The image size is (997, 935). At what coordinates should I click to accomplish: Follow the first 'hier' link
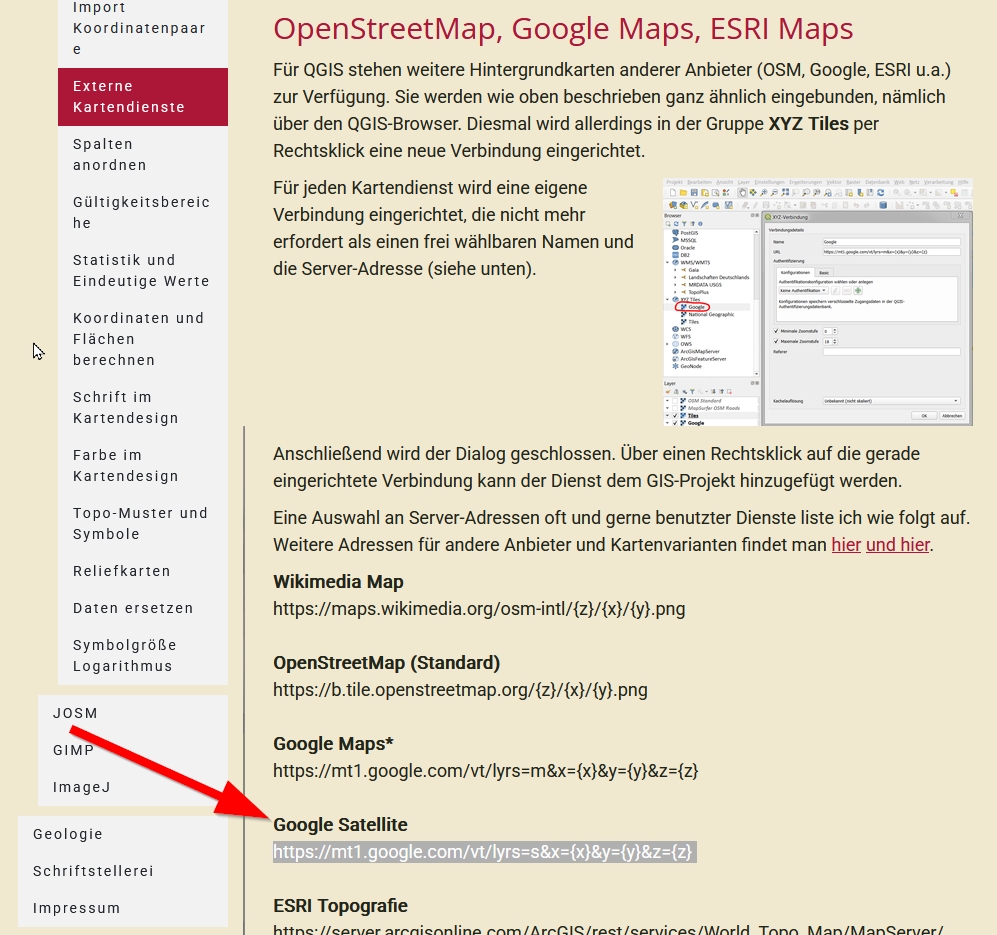pyautogui.click(x=846, y=545)
